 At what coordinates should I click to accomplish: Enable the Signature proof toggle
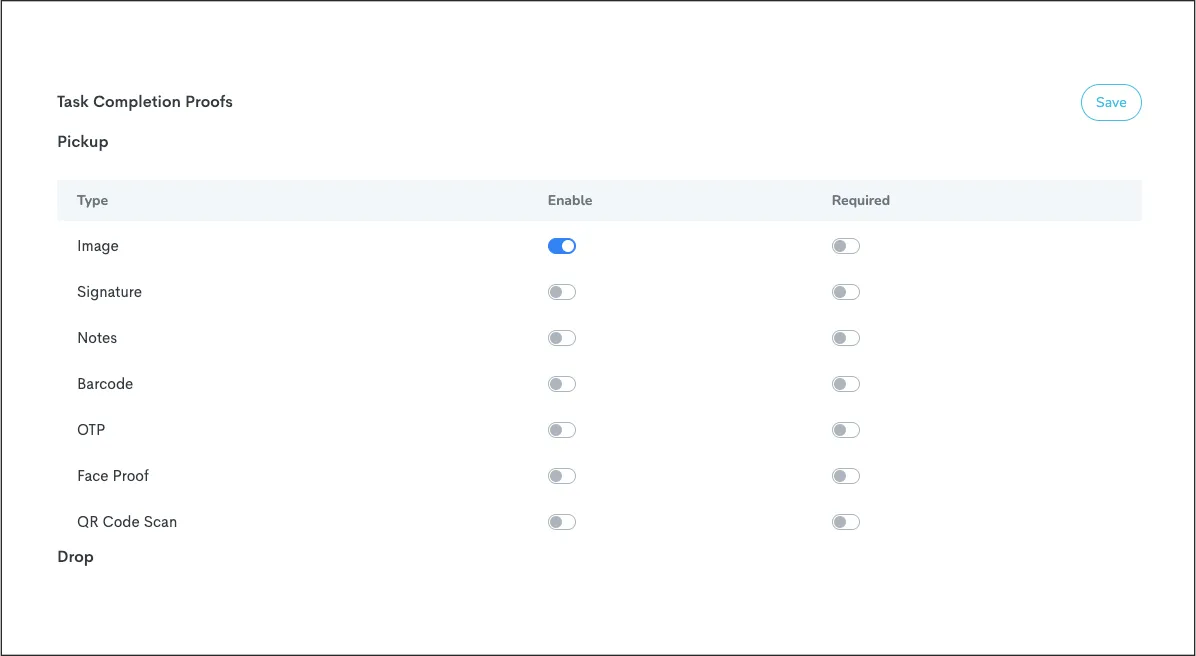(x=561, y=292)
